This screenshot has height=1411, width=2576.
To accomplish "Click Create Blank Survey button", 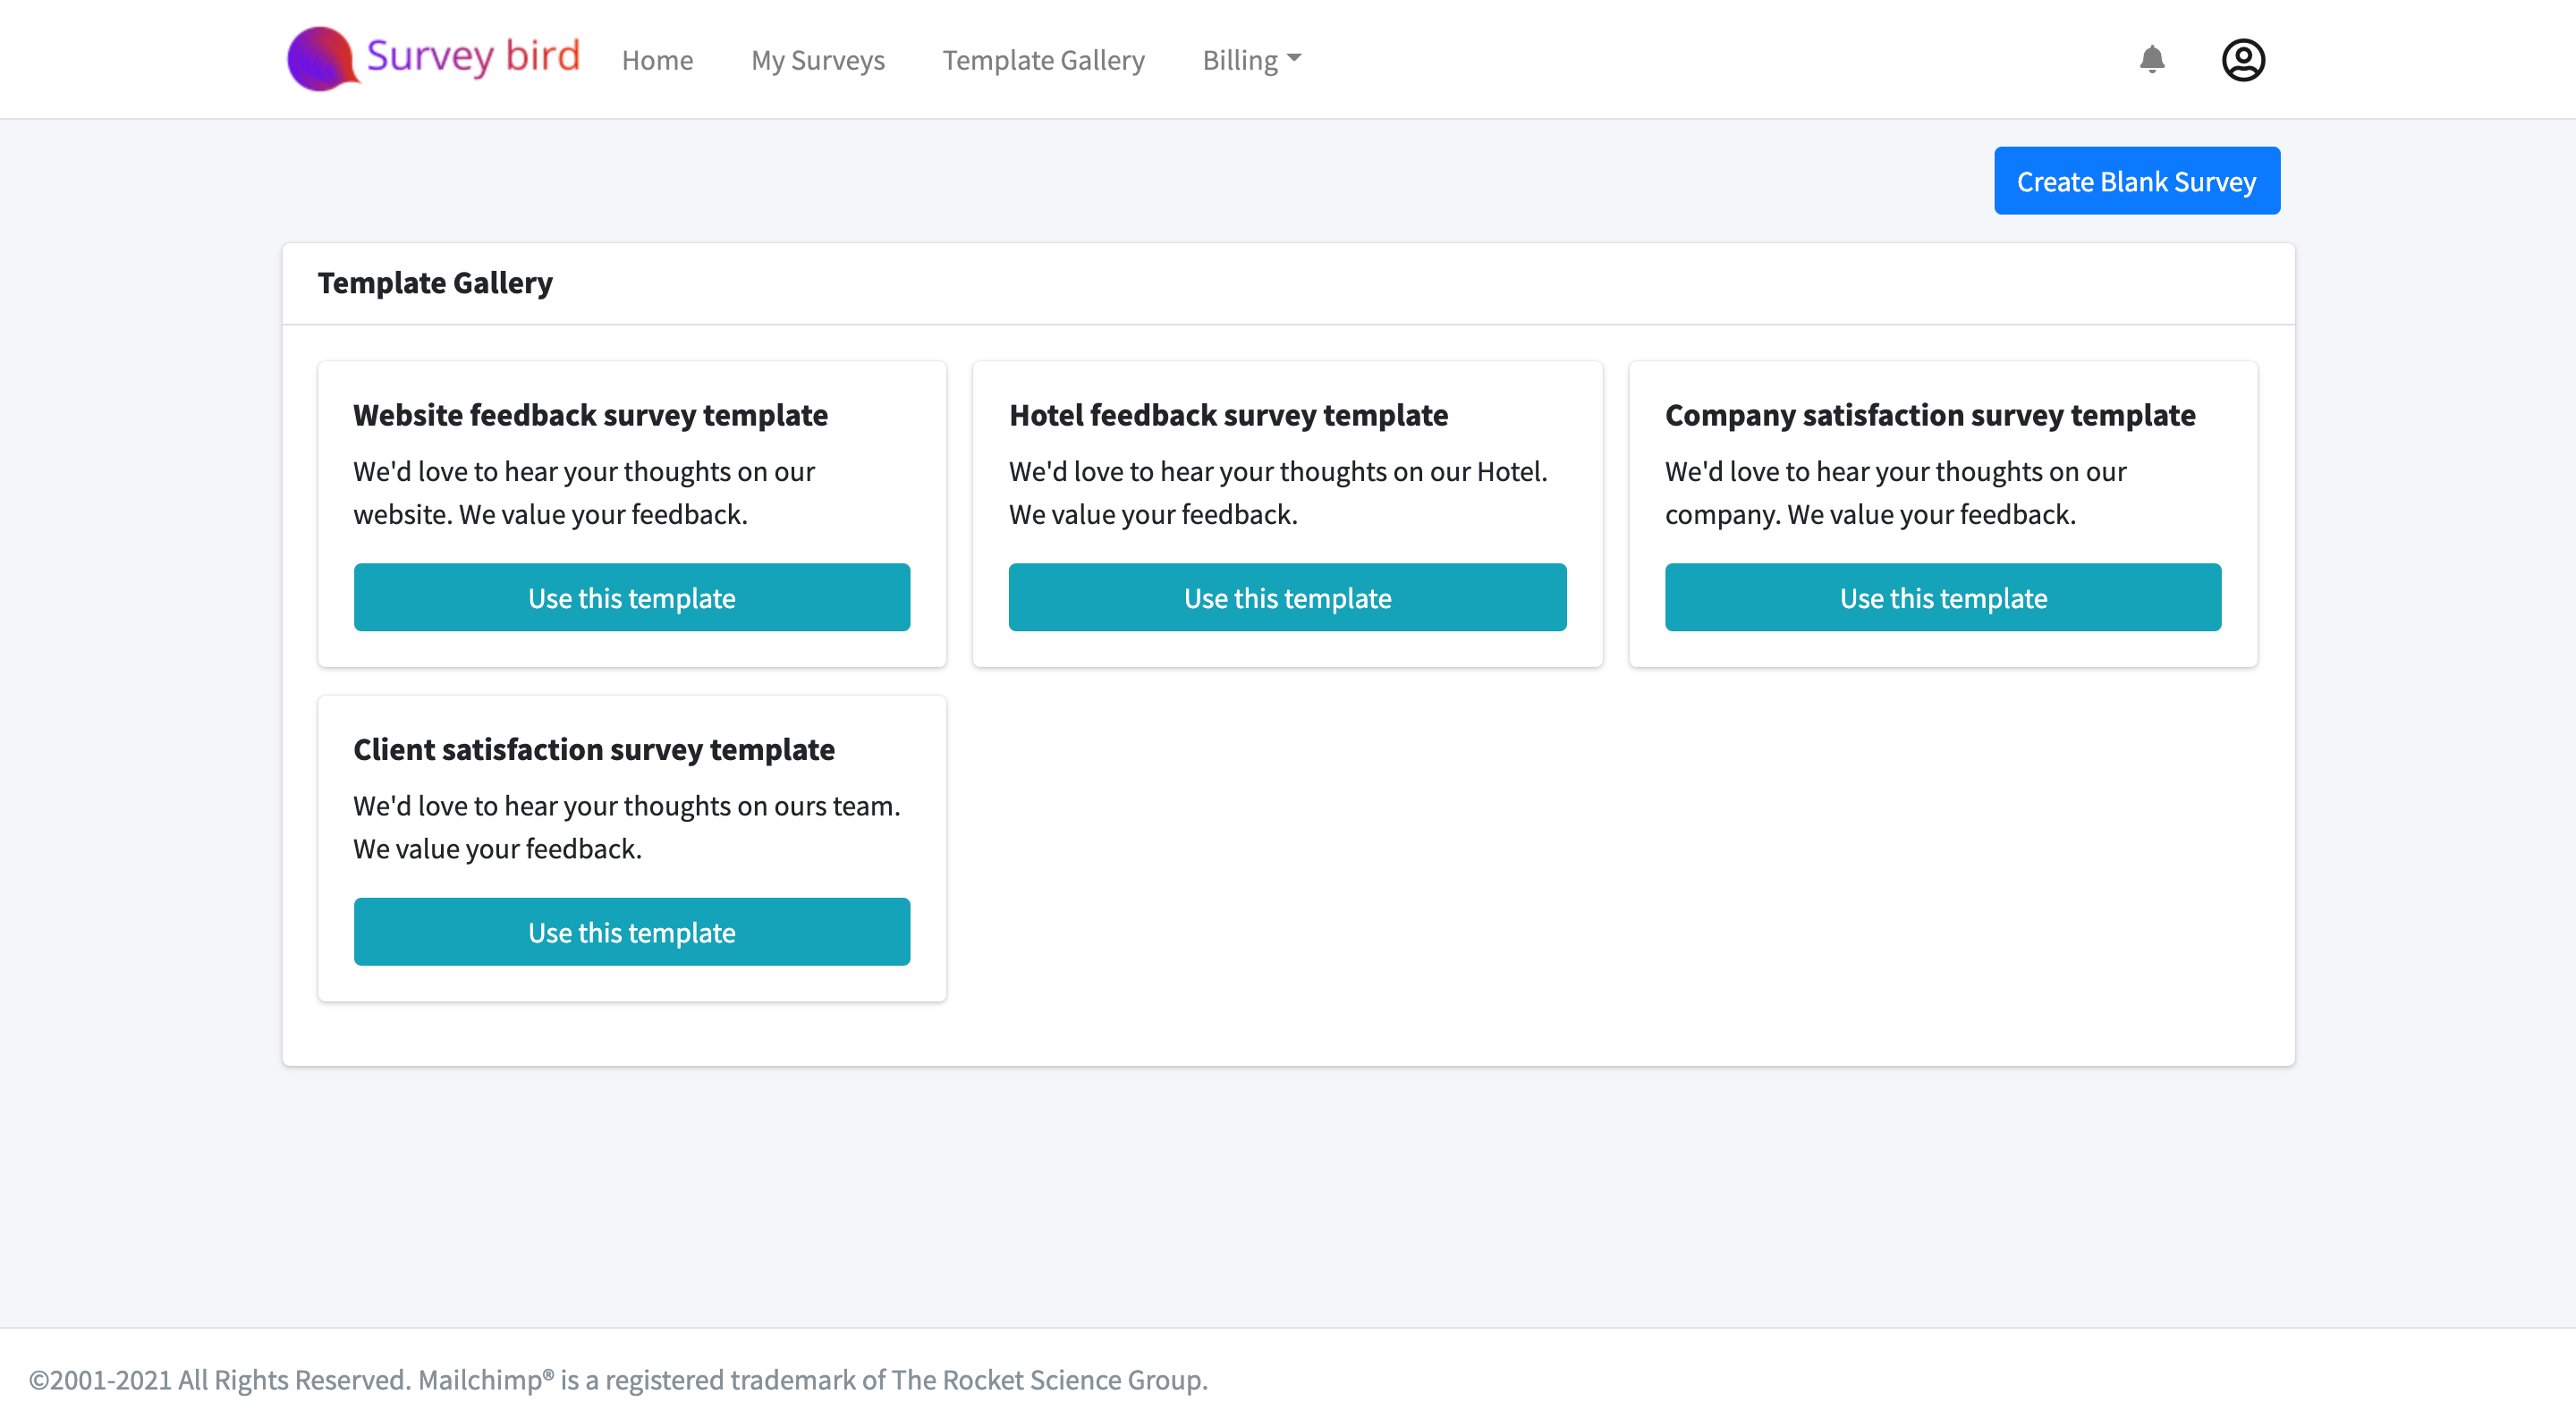I will tap(2136, 181).
